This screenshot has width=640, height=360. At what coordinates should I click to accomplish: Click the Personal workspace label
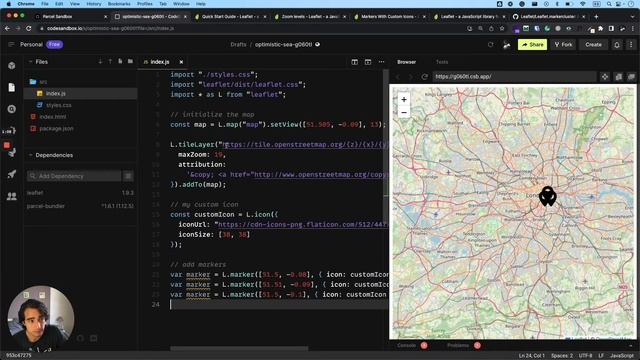point(31,44)
